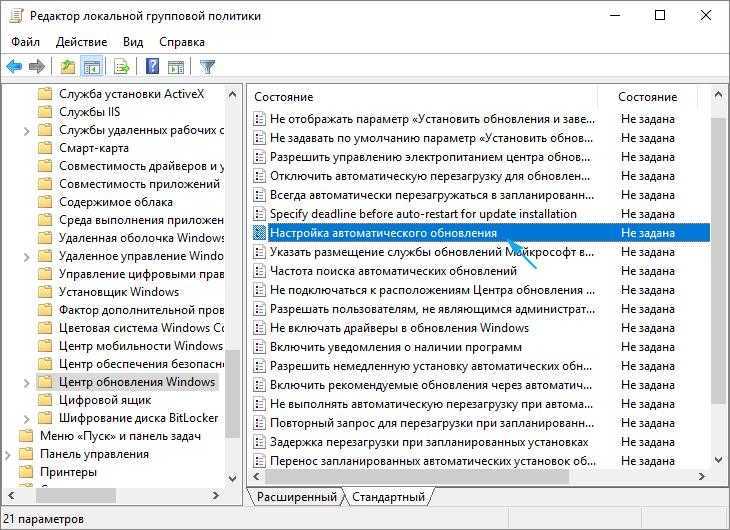This screenshot has height=530, width=730.
Task: Expand 'Центр обновления Windows' node
Action: tap(27, 383)
